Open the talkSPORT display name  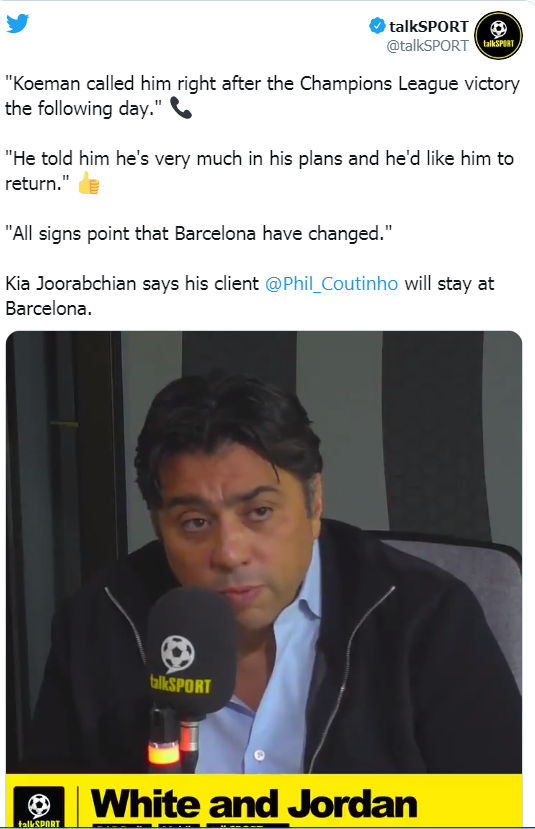(x=429, y=26)
